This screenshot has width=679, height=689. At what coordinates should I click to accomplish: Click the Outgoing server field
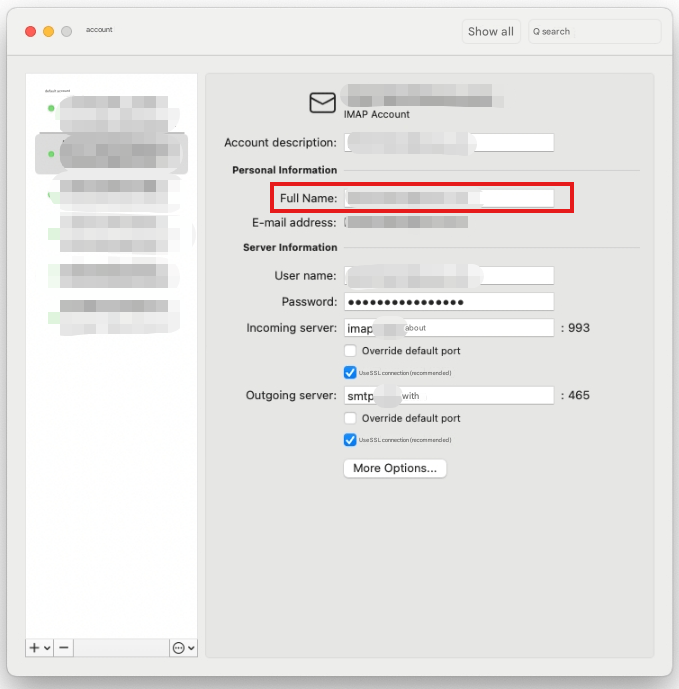point(449,395)
